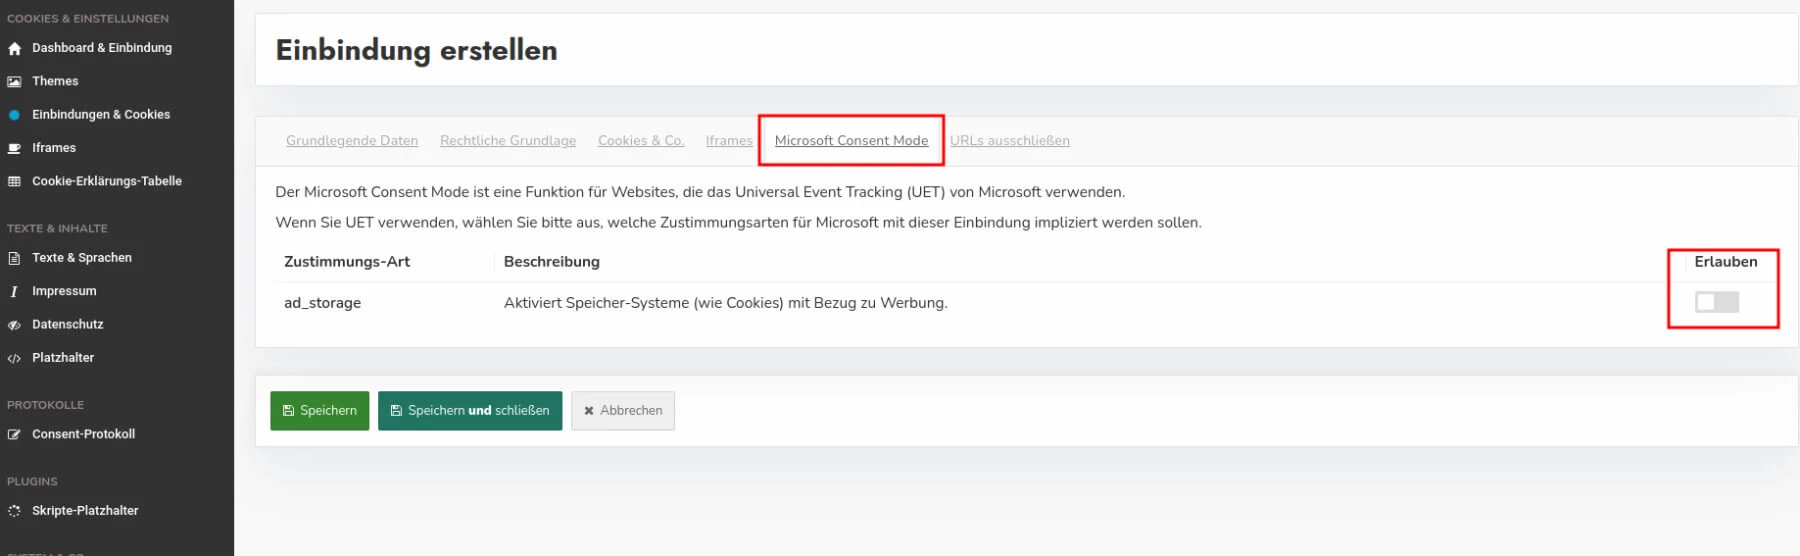Click the Cookie-Erklärungs-Tabelle table icon

(14, 182)
